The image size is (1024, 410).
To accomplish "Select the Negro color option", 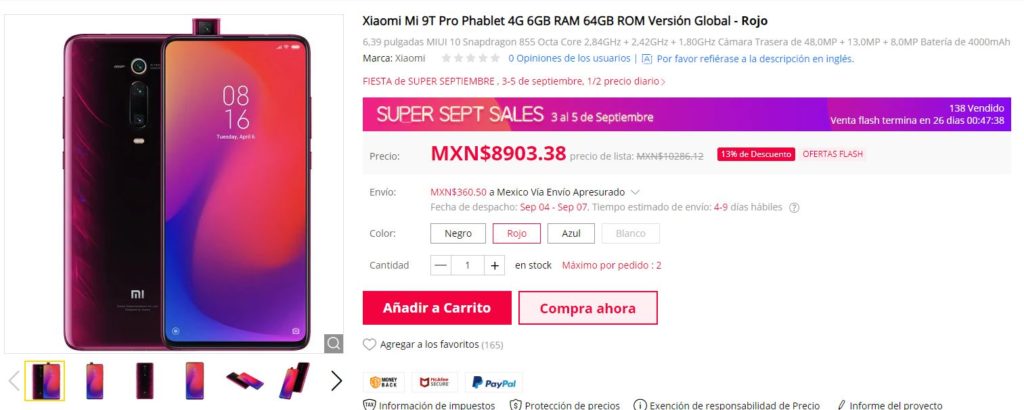I will tap(458, 233).
